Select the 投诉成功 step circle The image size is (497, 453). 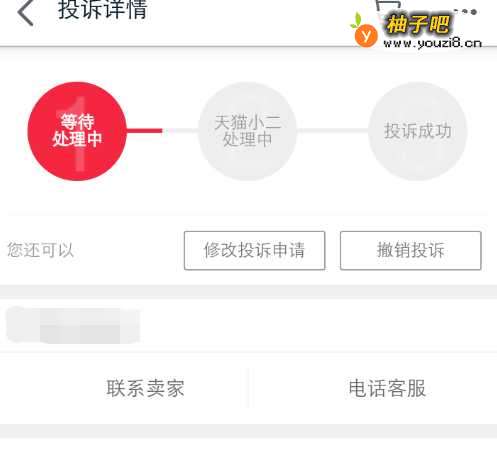click(418, 131)
